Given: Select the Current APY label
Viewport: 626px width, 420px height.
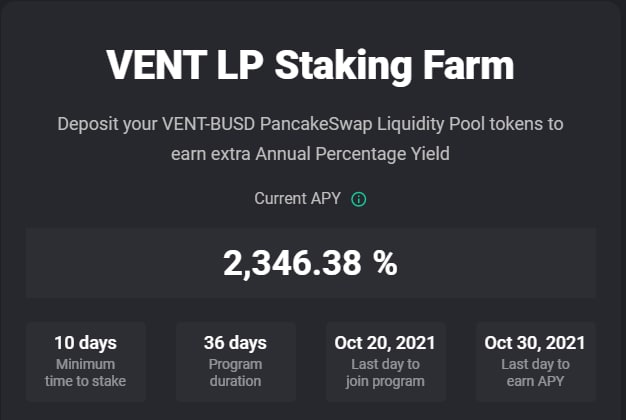Looking at the screenshot, I should (x=299, y=199).
